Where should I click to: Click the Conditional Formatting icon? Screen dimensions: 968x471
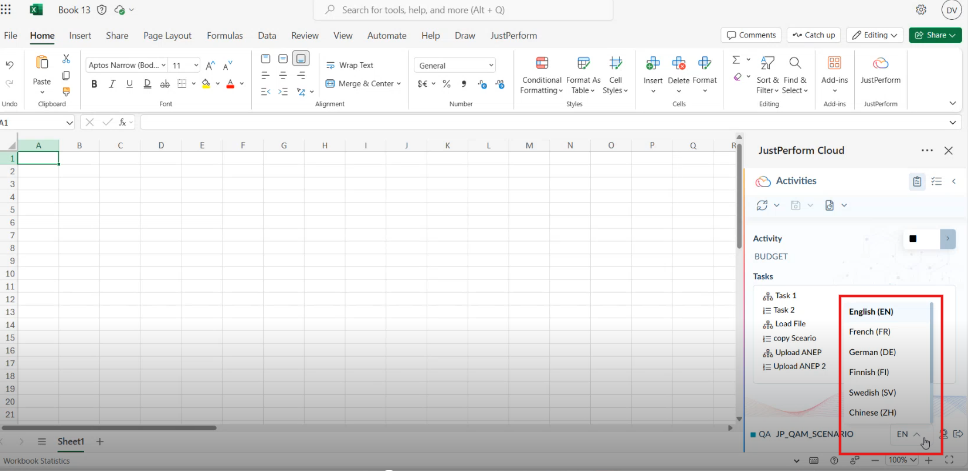[541, 64]
